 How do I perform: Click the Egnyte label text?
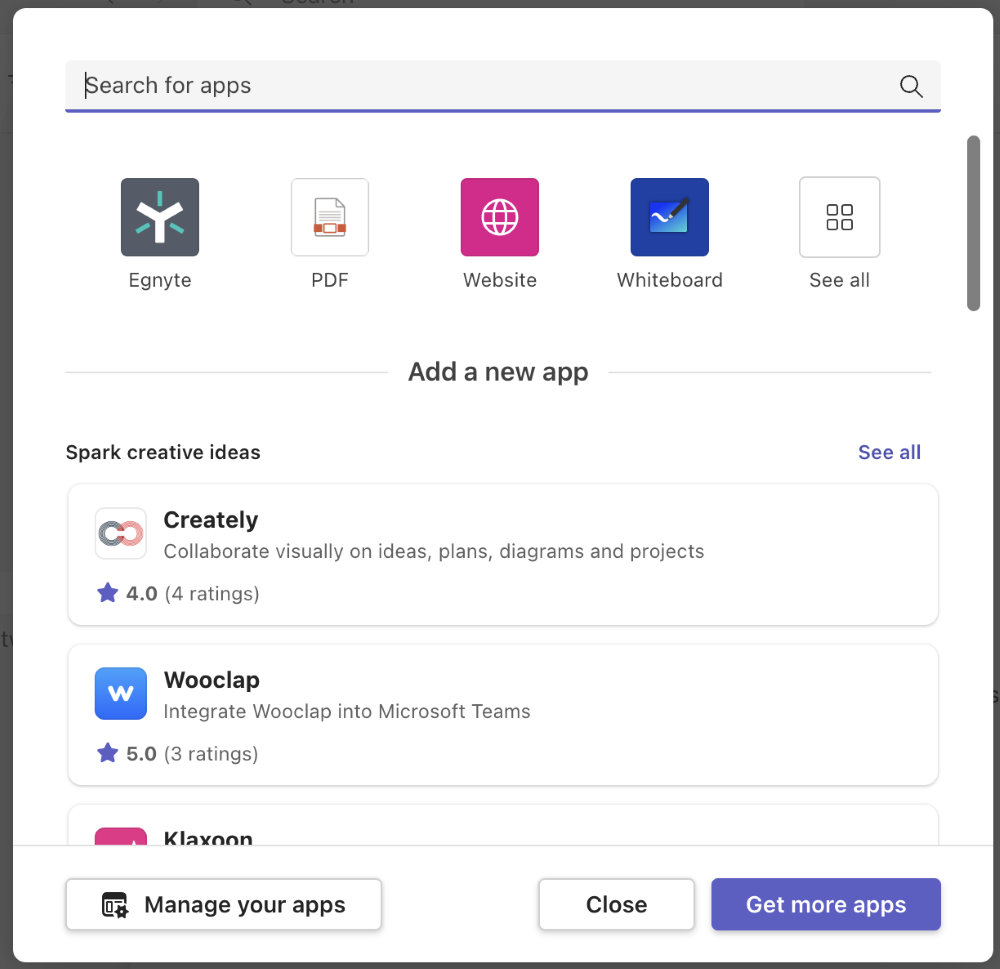coord(160,280)
